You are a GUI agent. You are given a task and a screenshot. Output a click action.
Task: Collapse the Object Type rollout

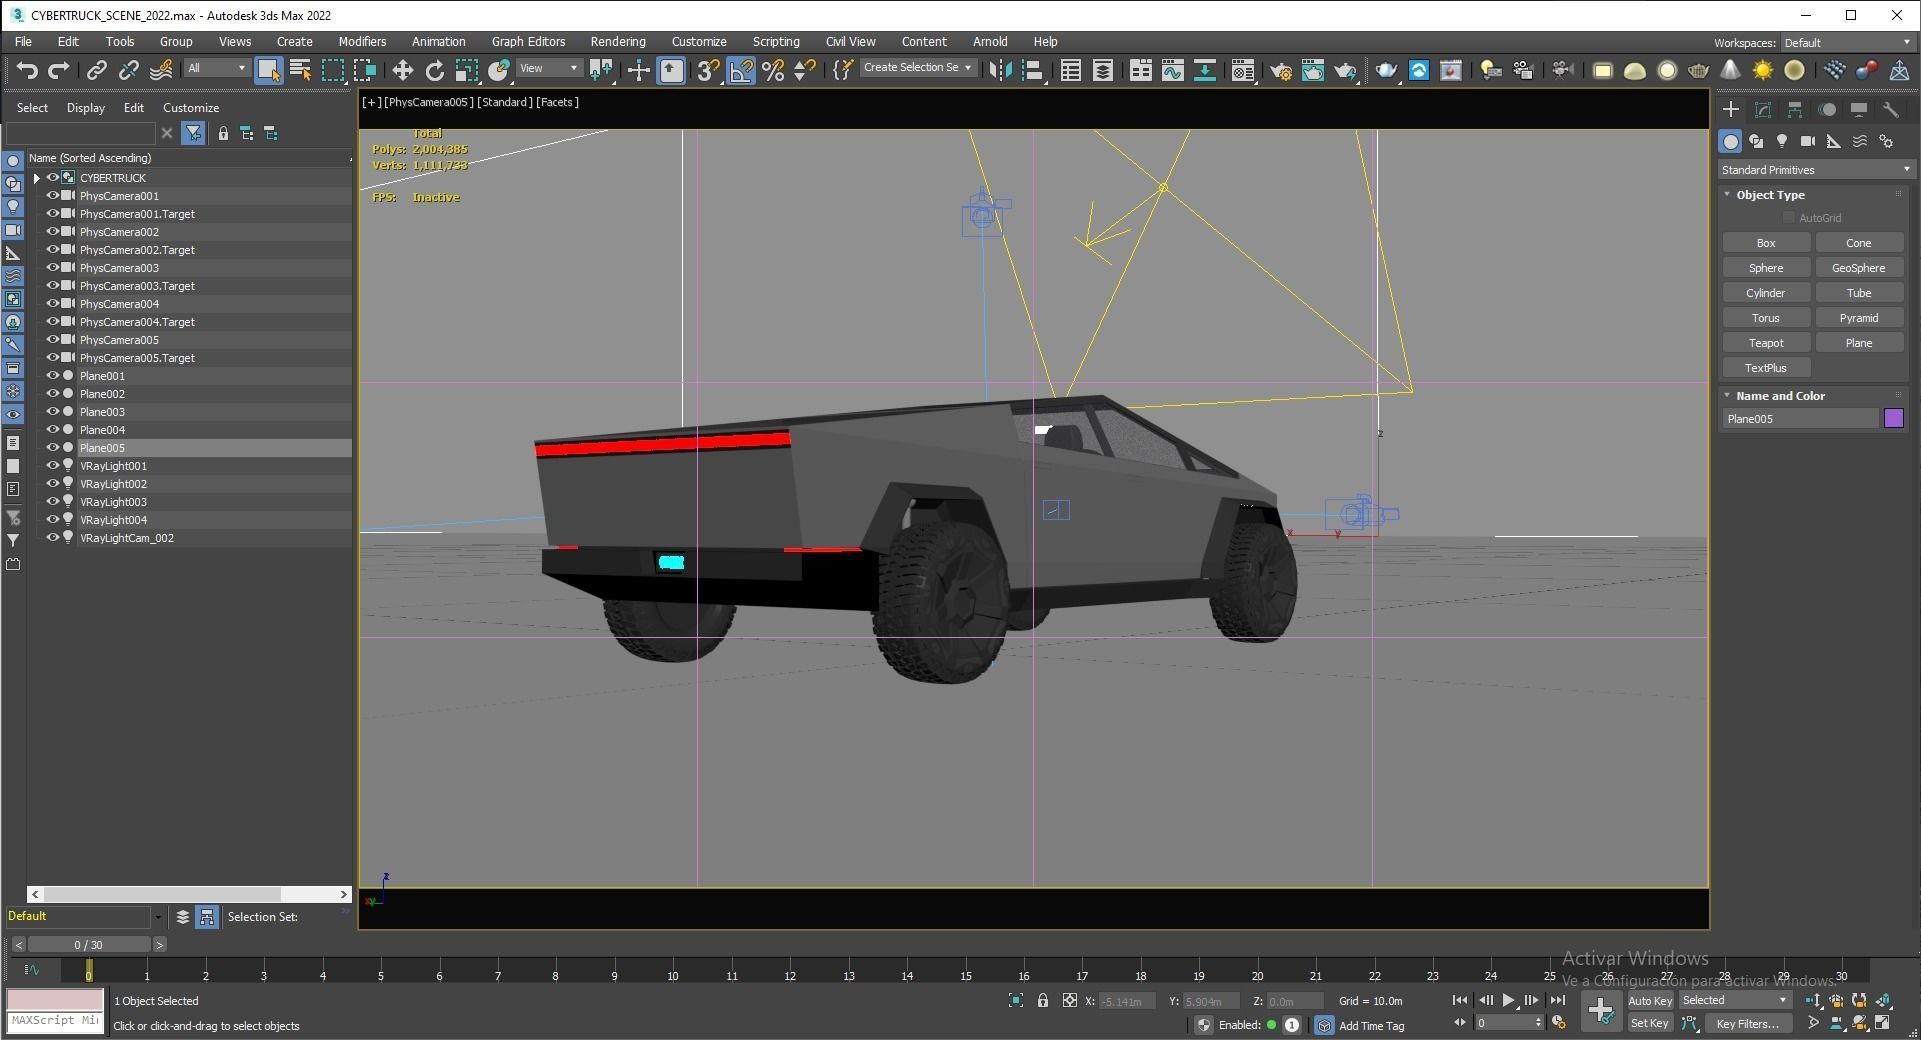[1727, 195]
